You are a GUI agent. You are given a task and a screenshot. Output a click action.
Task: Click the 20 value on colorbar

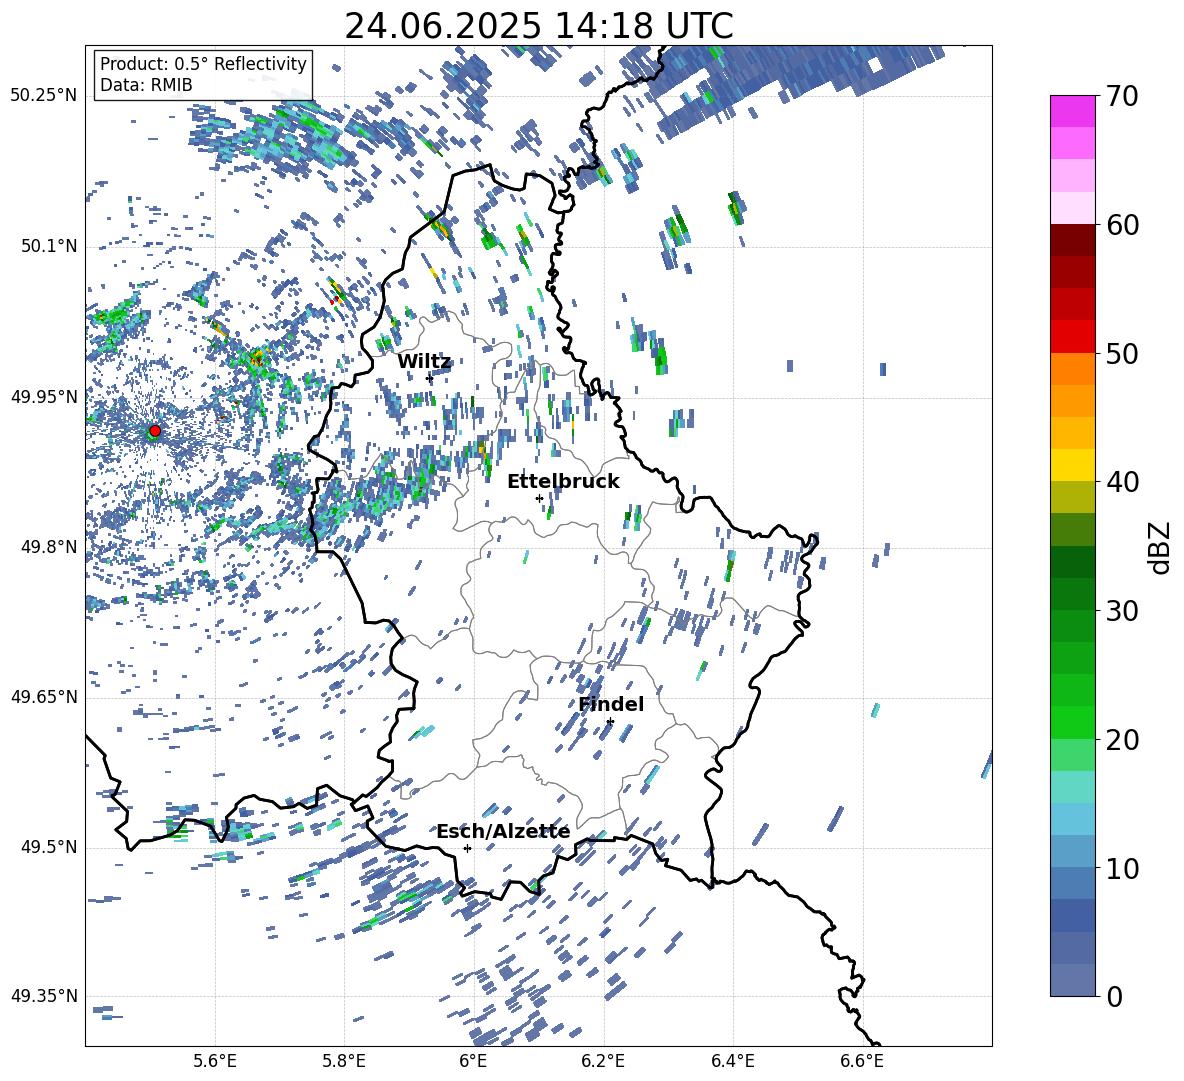[1122, 739]
